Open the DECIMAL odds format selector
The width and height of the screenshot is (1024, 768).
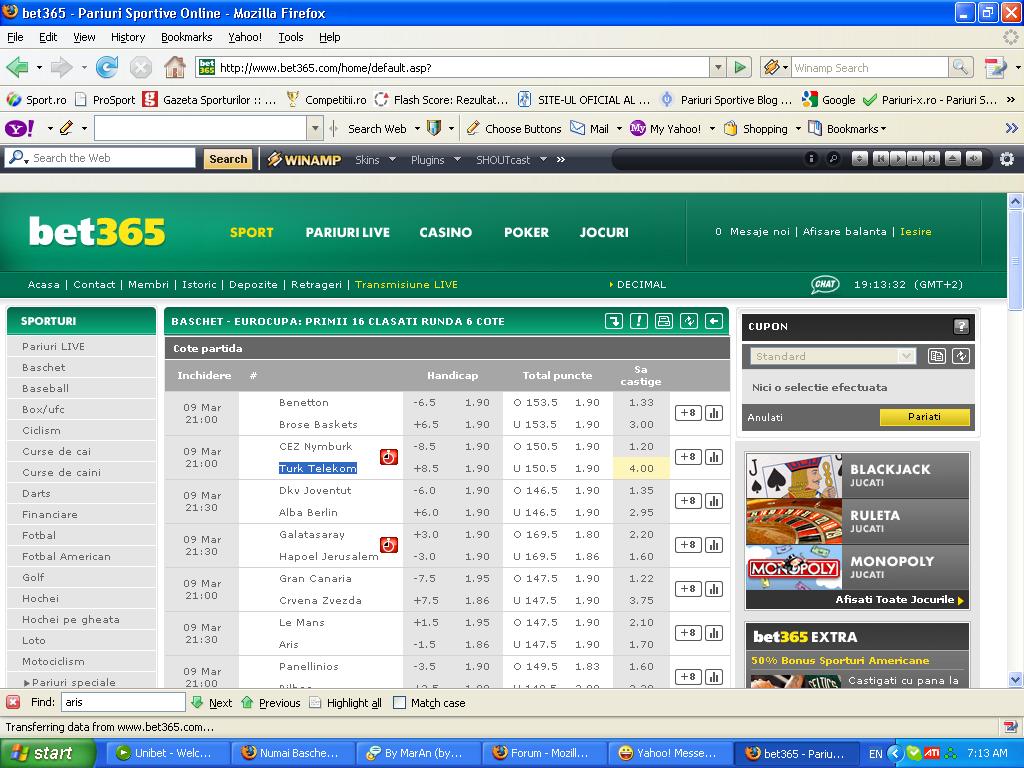[x=637, y=285]
